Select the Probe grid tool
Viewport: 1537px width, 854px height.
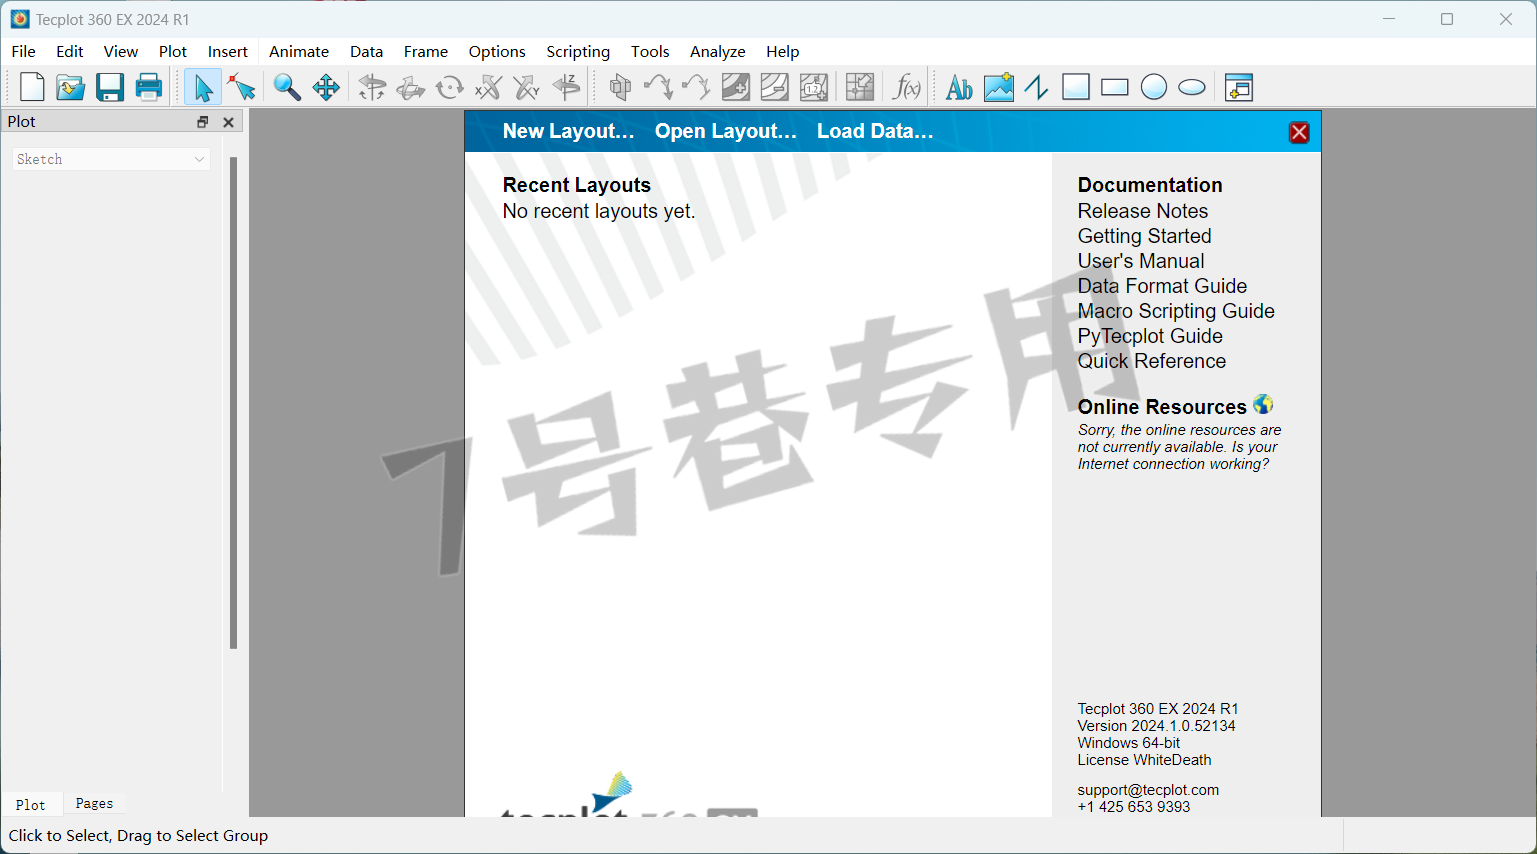(860, 88)
